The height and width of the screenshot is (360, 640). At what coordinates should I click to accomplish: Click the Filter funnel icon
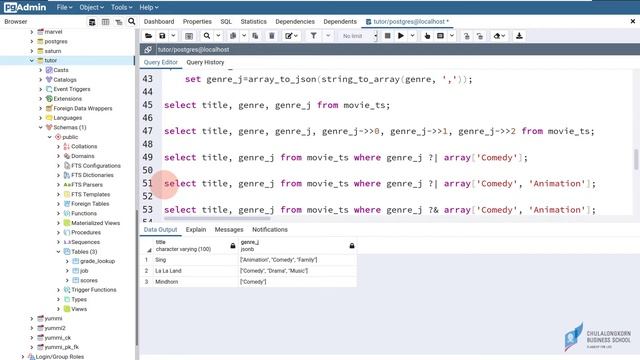pos(313,36)
